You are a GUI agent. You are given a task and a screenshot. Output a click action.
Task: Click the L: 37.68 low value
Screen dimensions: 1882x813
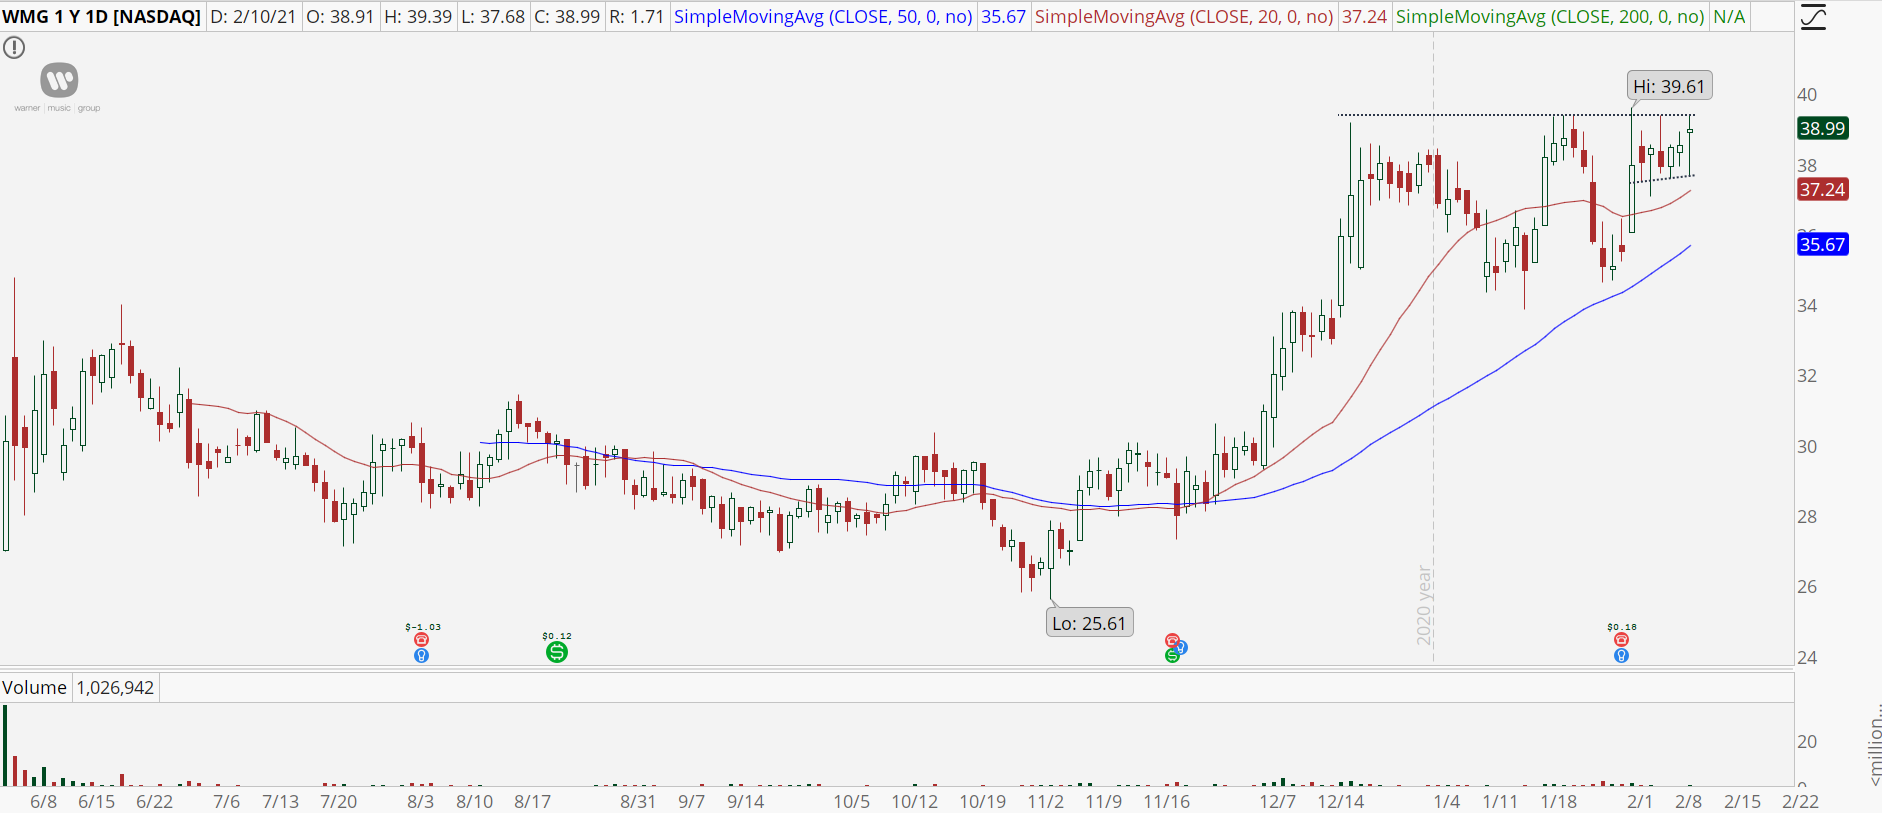(x=493, y=17)
